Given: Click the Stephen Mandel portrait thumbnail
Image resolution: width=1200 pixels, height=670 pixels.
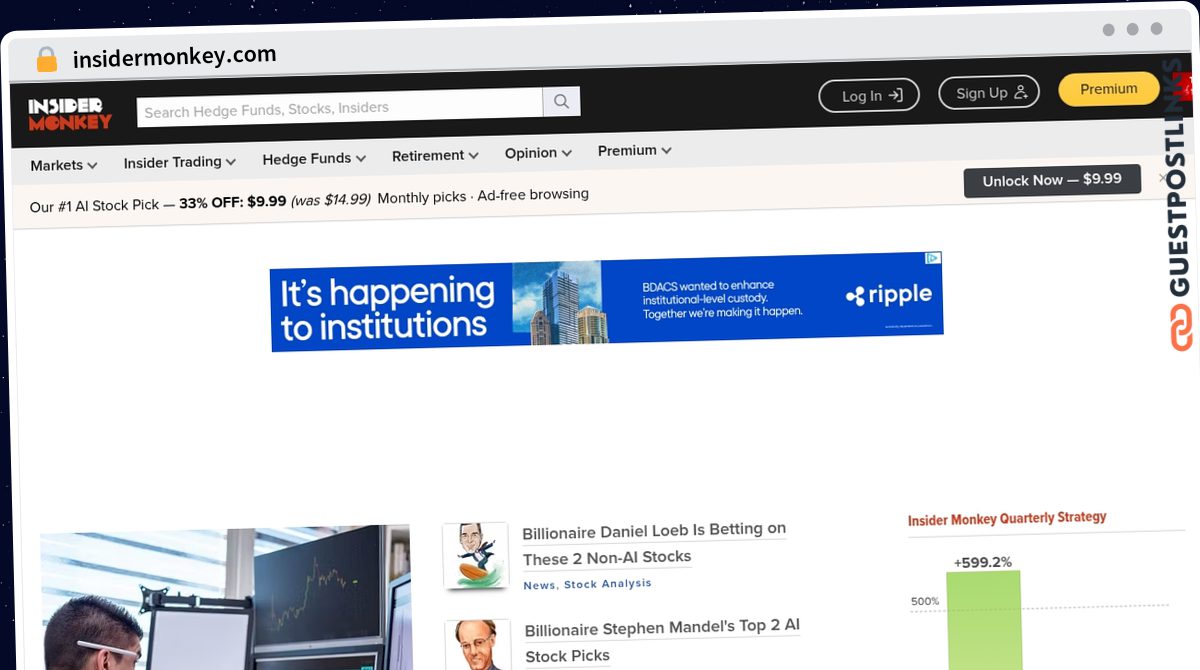Looking at the screenshot, I should point(478,646).
